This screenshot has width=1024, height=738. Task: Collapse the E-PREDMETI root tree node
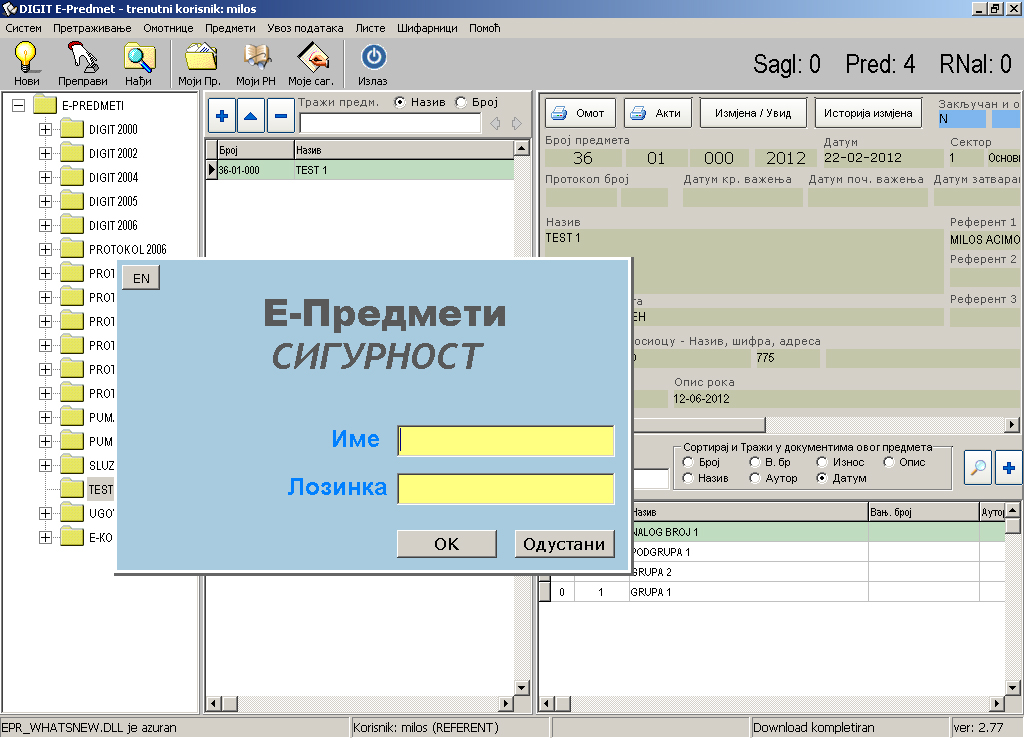pos(18,105)
